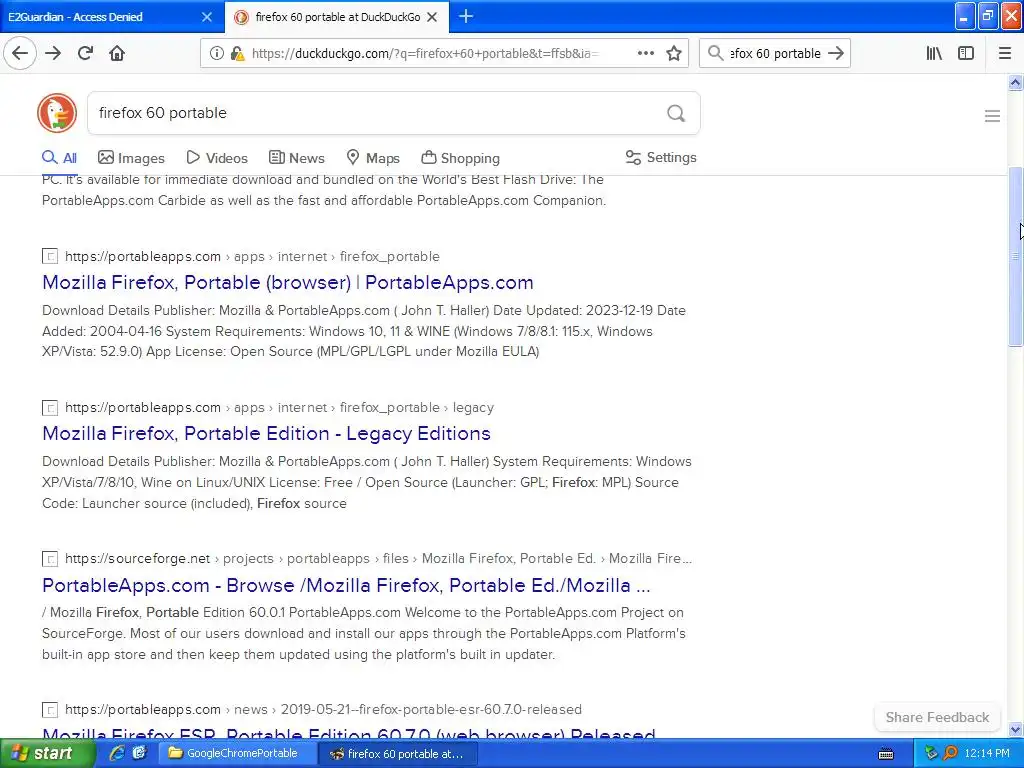Toggle the Firefox sidebar view
Image resolution: width=1024 pixels, height=768 pixels.
coord(966,54)
